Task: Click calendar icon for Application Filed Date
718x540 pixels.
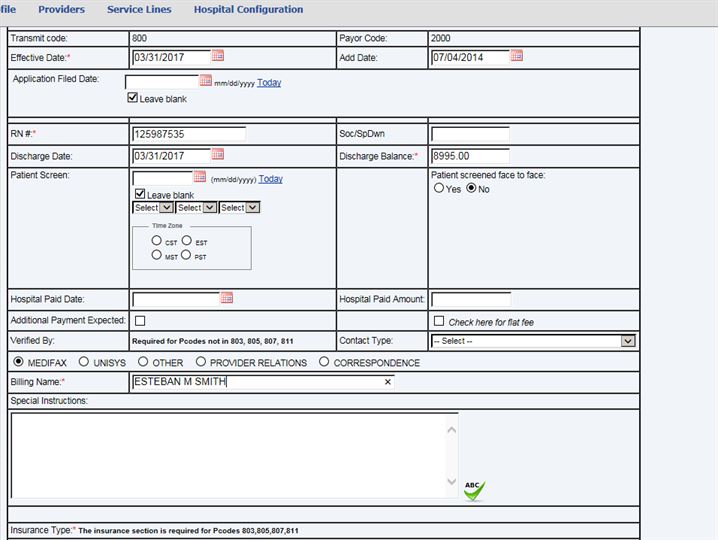Action: (206, 81)
